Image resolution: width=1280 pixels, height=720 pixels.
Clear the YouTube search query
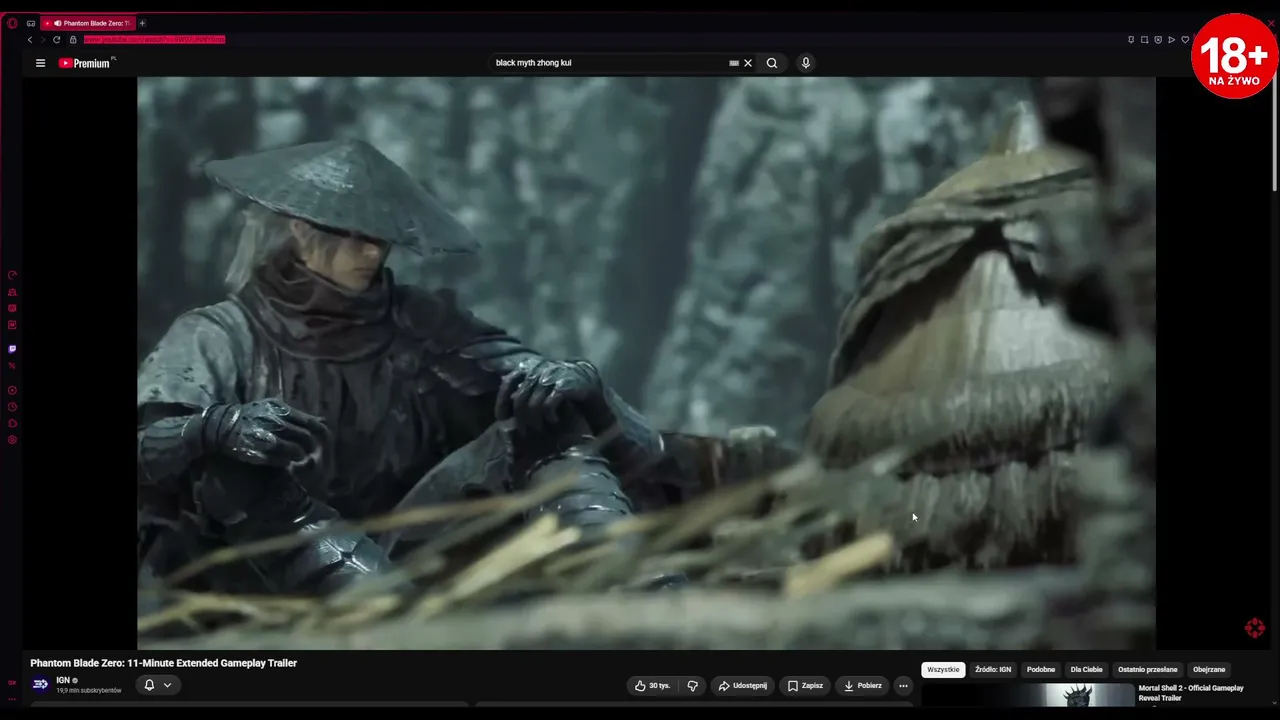(747, 63)
